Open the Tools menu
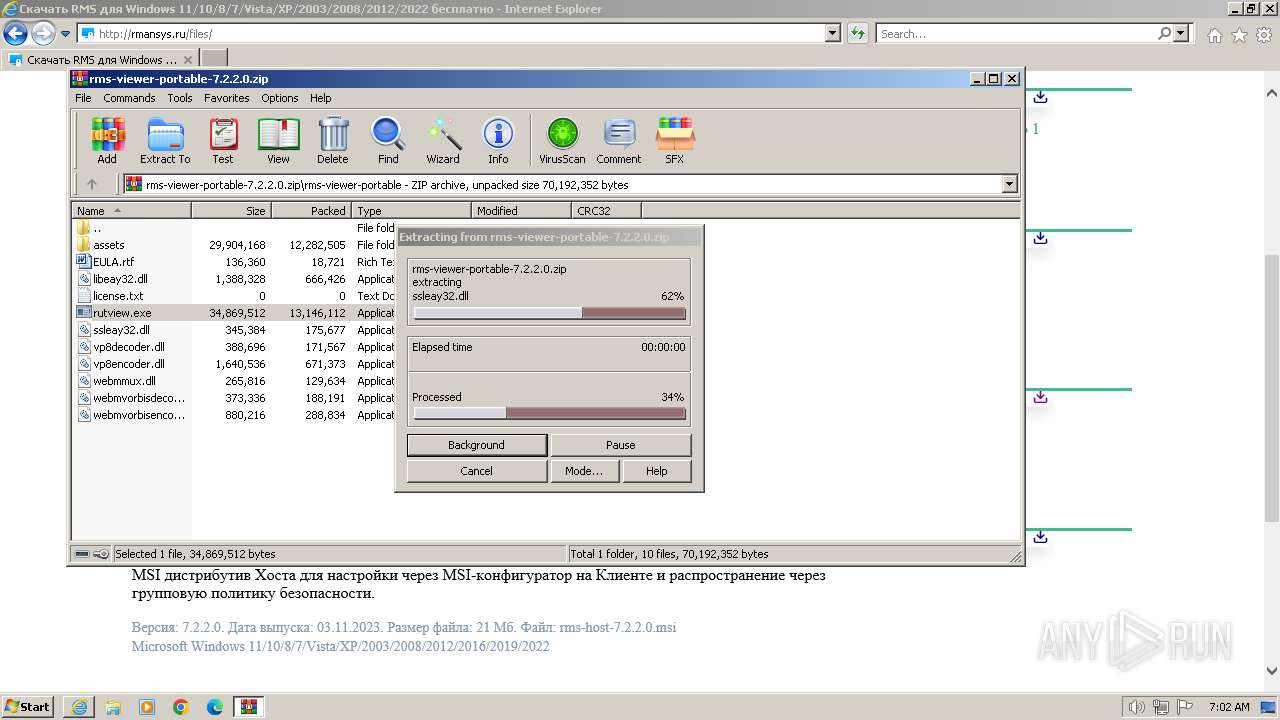 [x=180, y=98]
